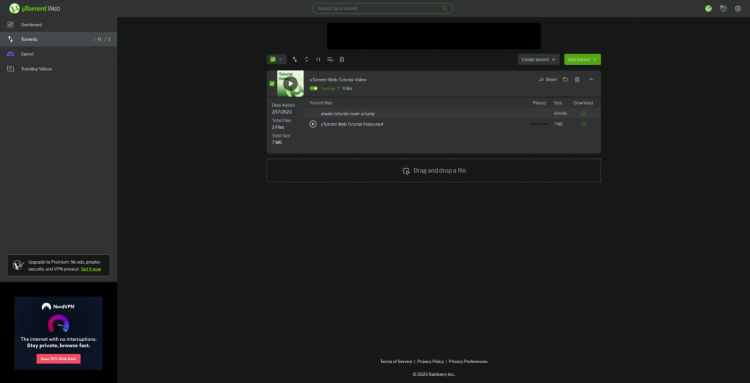Toggle the Seeding switch off

click(313, 88)
